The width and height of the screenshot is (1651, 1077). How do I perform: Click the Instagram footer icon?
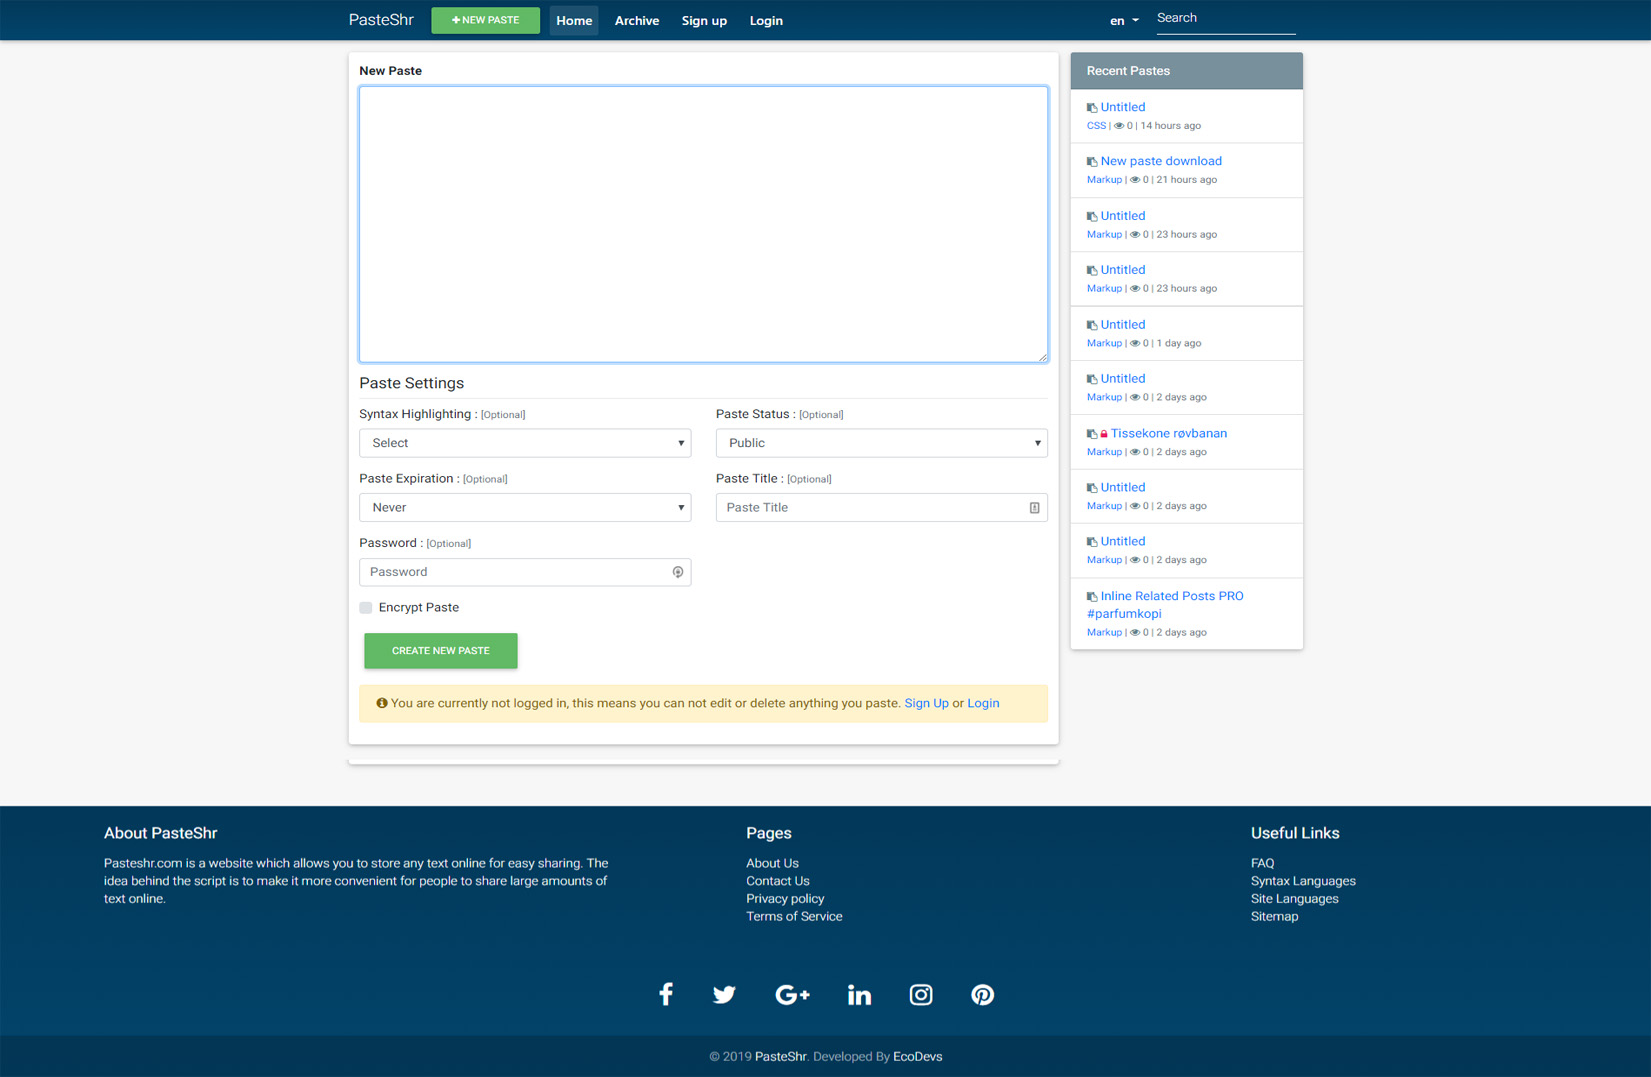point(920,994)
